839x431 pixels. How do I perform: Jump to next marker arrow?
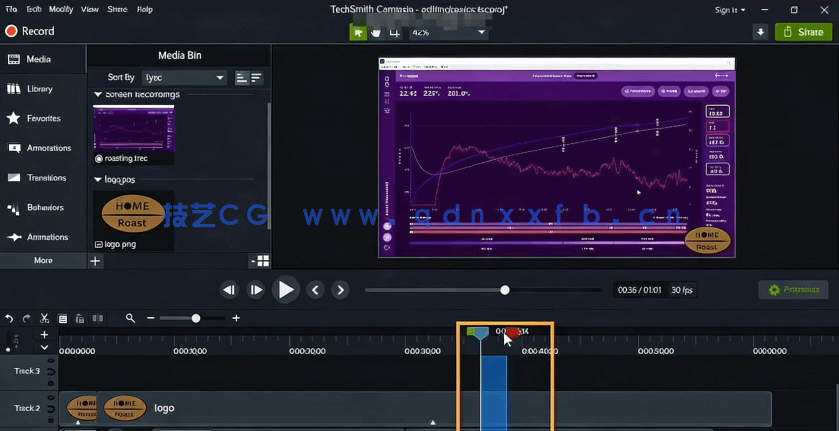click(x=340, y=290)
